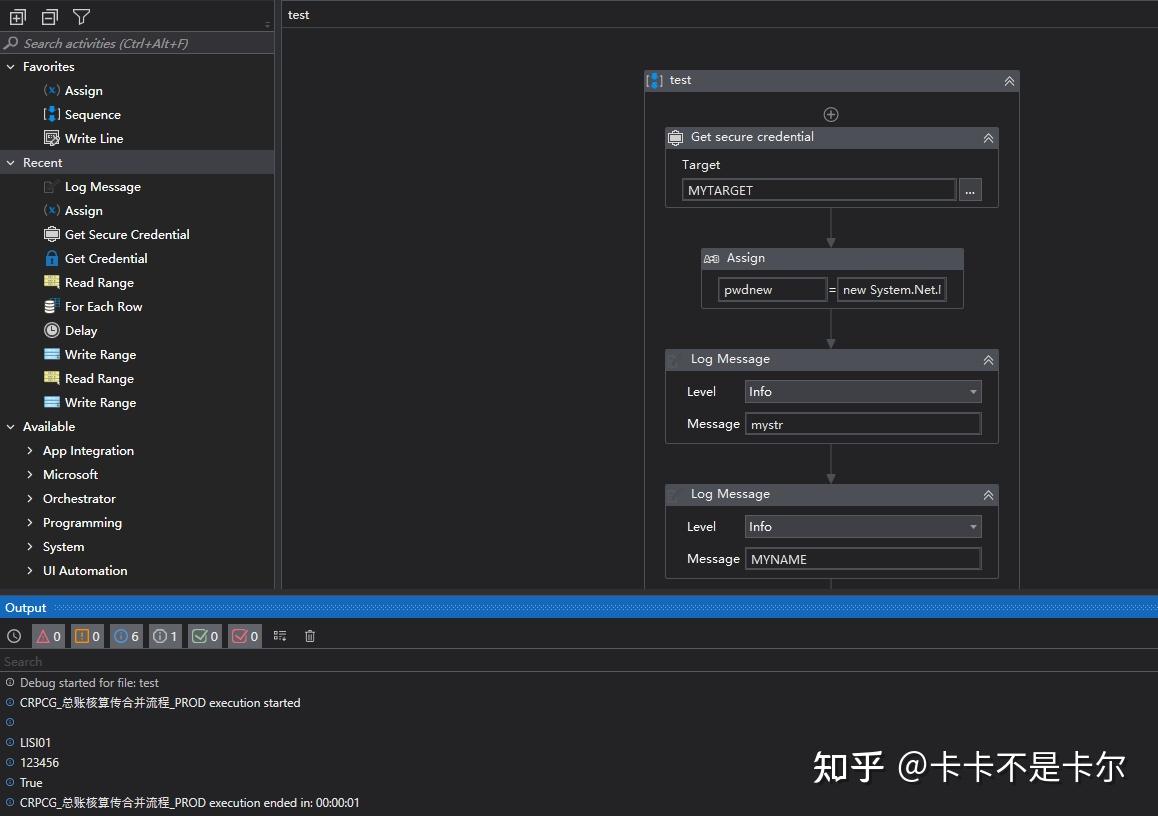Select the LISI01 log entry

(35, 742)
